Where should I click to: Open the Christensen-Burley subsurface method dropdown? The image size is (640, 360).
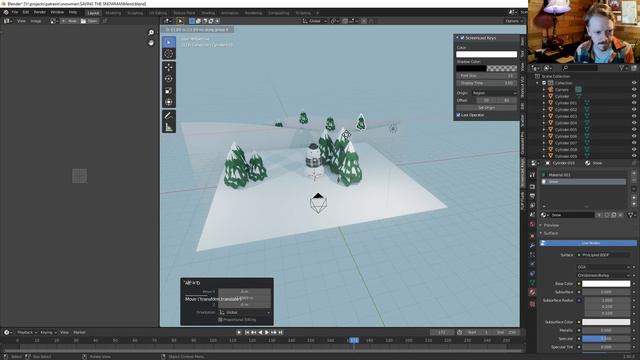(x=604, y=276)
